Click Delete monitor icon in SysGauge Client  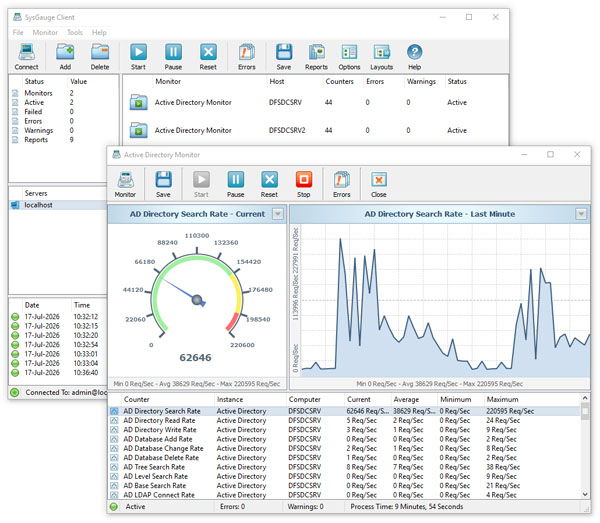pyautogui.click(x=100, y=52)
